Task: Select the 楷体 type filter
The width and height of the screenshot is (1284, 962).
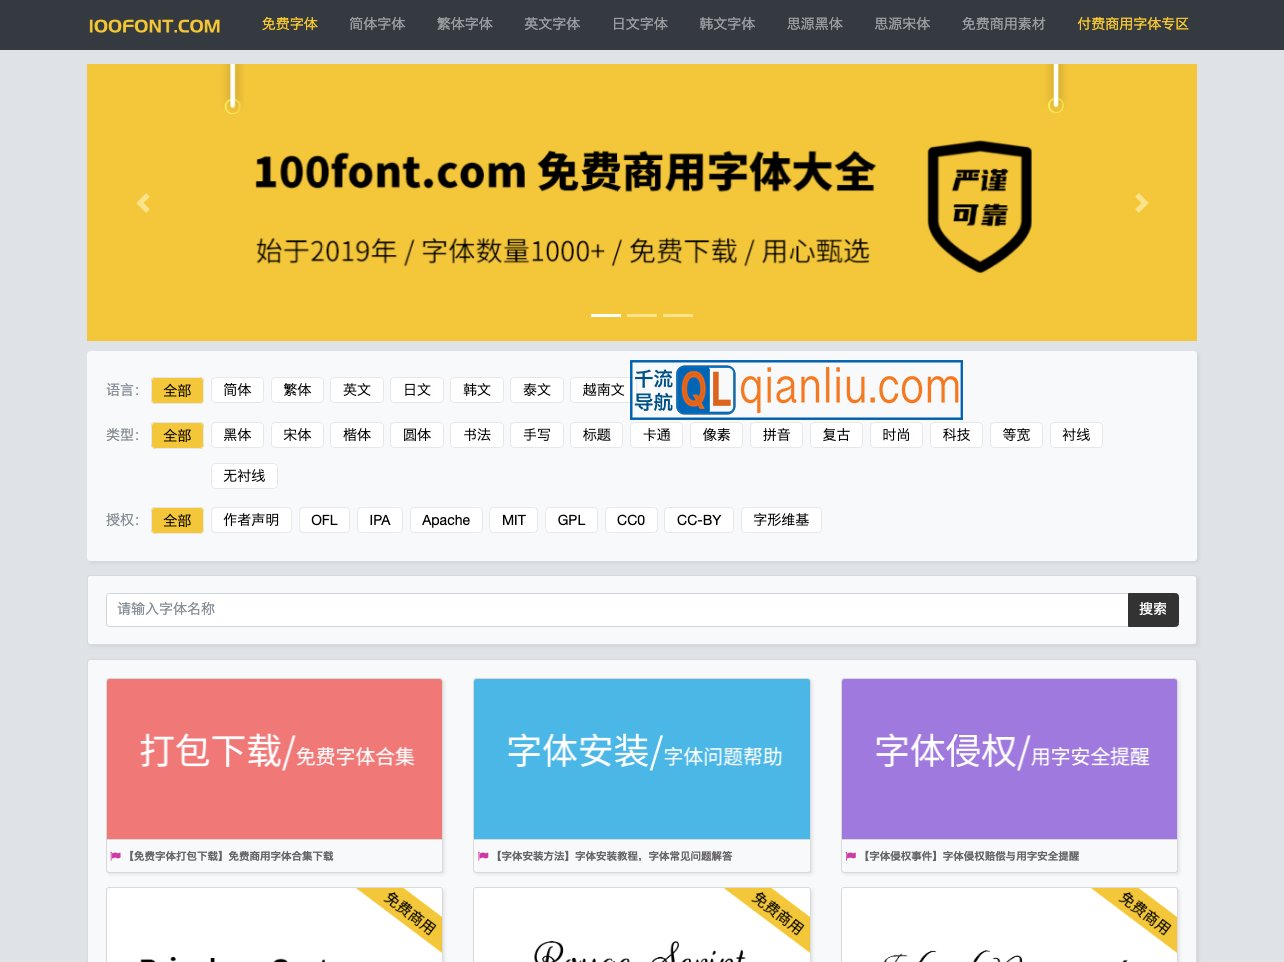Action: (357, 435)
